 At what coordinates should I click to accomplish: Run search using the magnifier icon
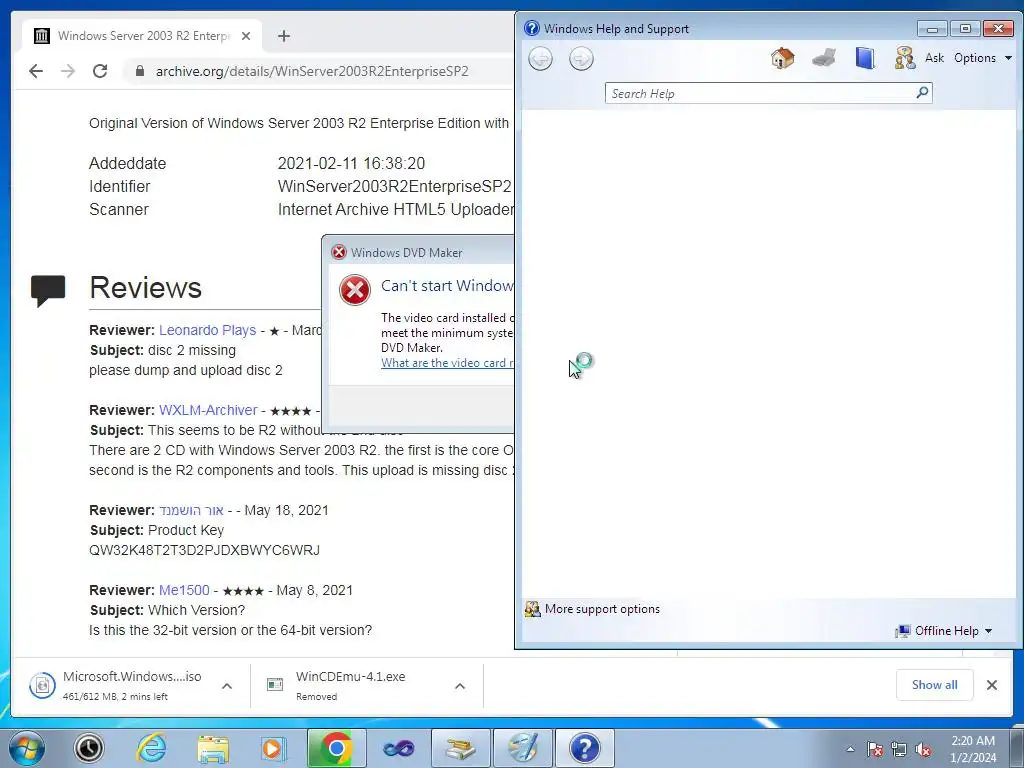[x=922, y=93]
